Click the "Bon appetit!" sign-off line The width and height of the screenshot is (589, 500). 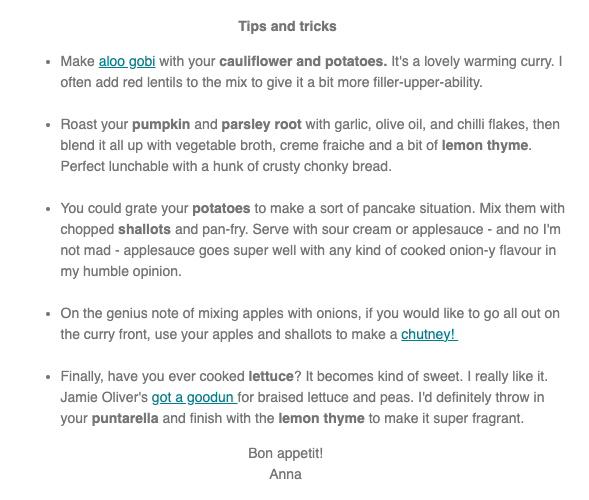click(x=285, y=453)
